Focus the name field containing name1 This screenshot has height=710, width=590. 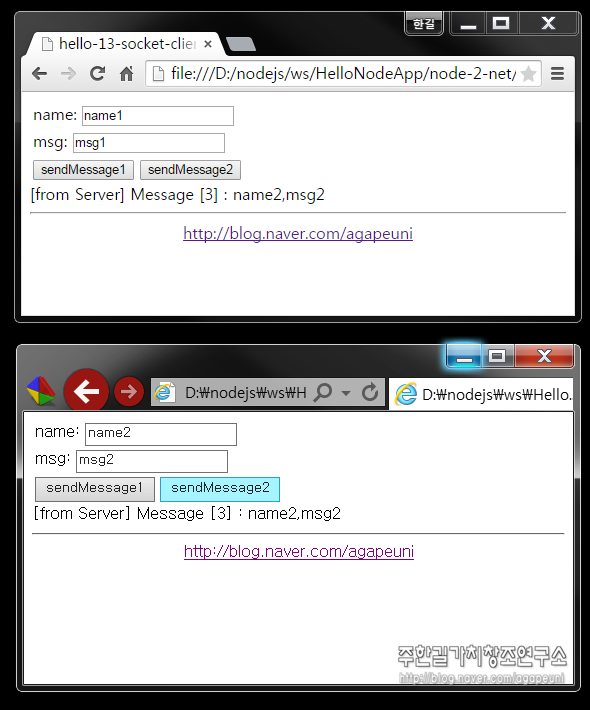(158, 116)
